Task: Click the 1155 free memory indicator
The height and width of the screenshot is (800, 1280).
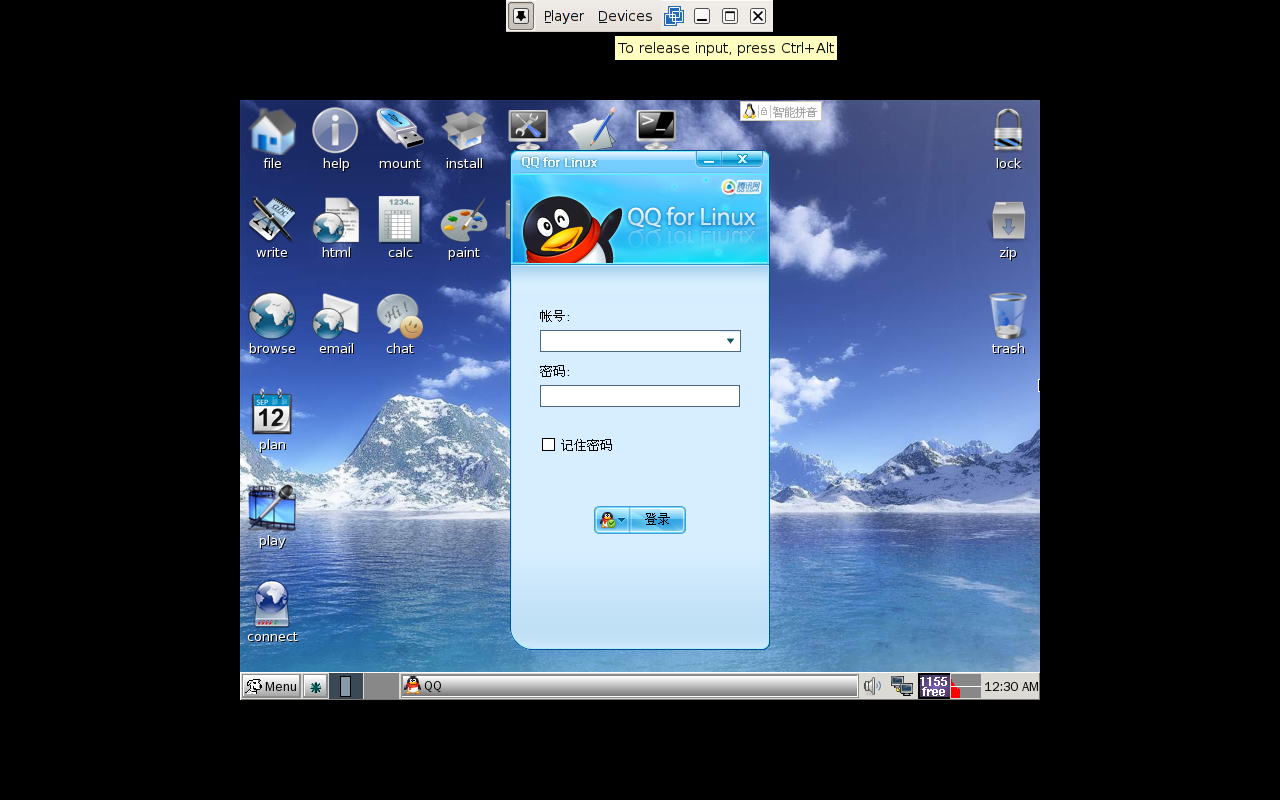Action: point(934,686)
